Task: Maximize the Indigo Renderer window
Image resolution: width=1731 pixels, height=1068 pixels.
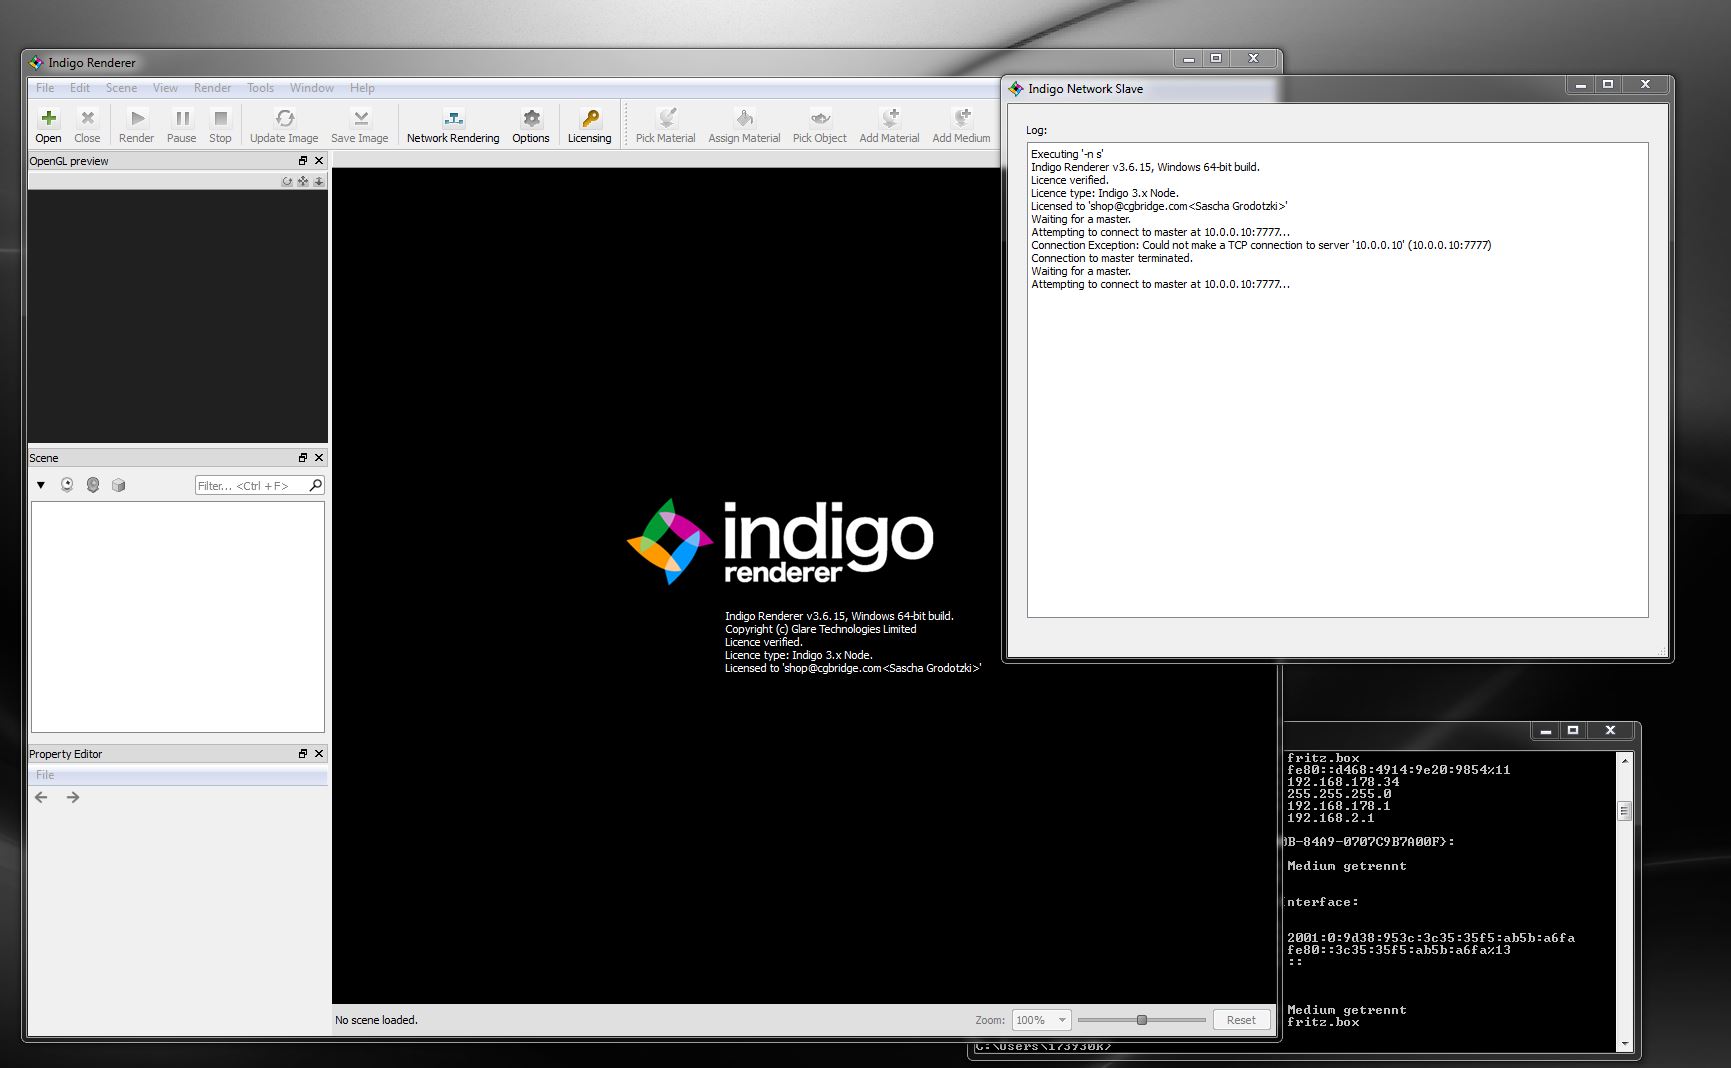Action: pyautogui.click(x=1216, y=59)
